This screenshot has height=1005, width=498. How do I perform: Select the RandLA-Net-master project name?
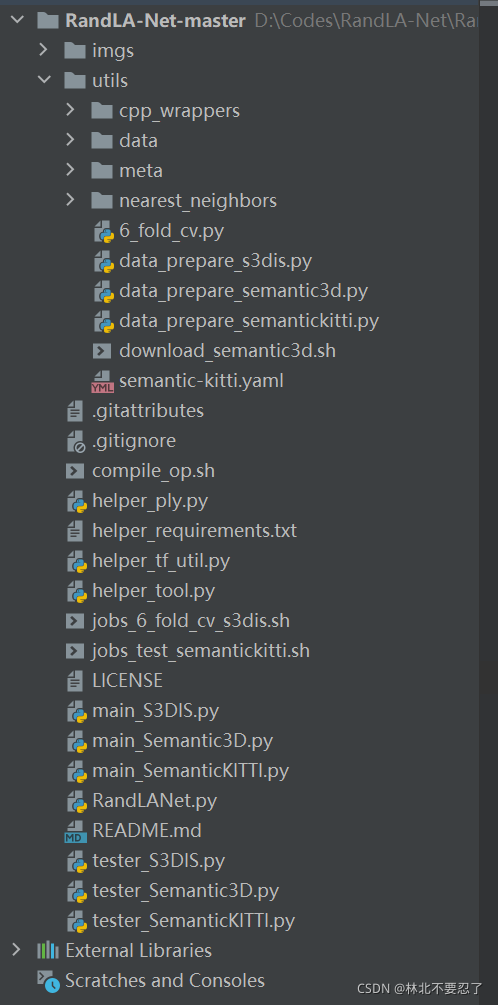pos(156,21)
